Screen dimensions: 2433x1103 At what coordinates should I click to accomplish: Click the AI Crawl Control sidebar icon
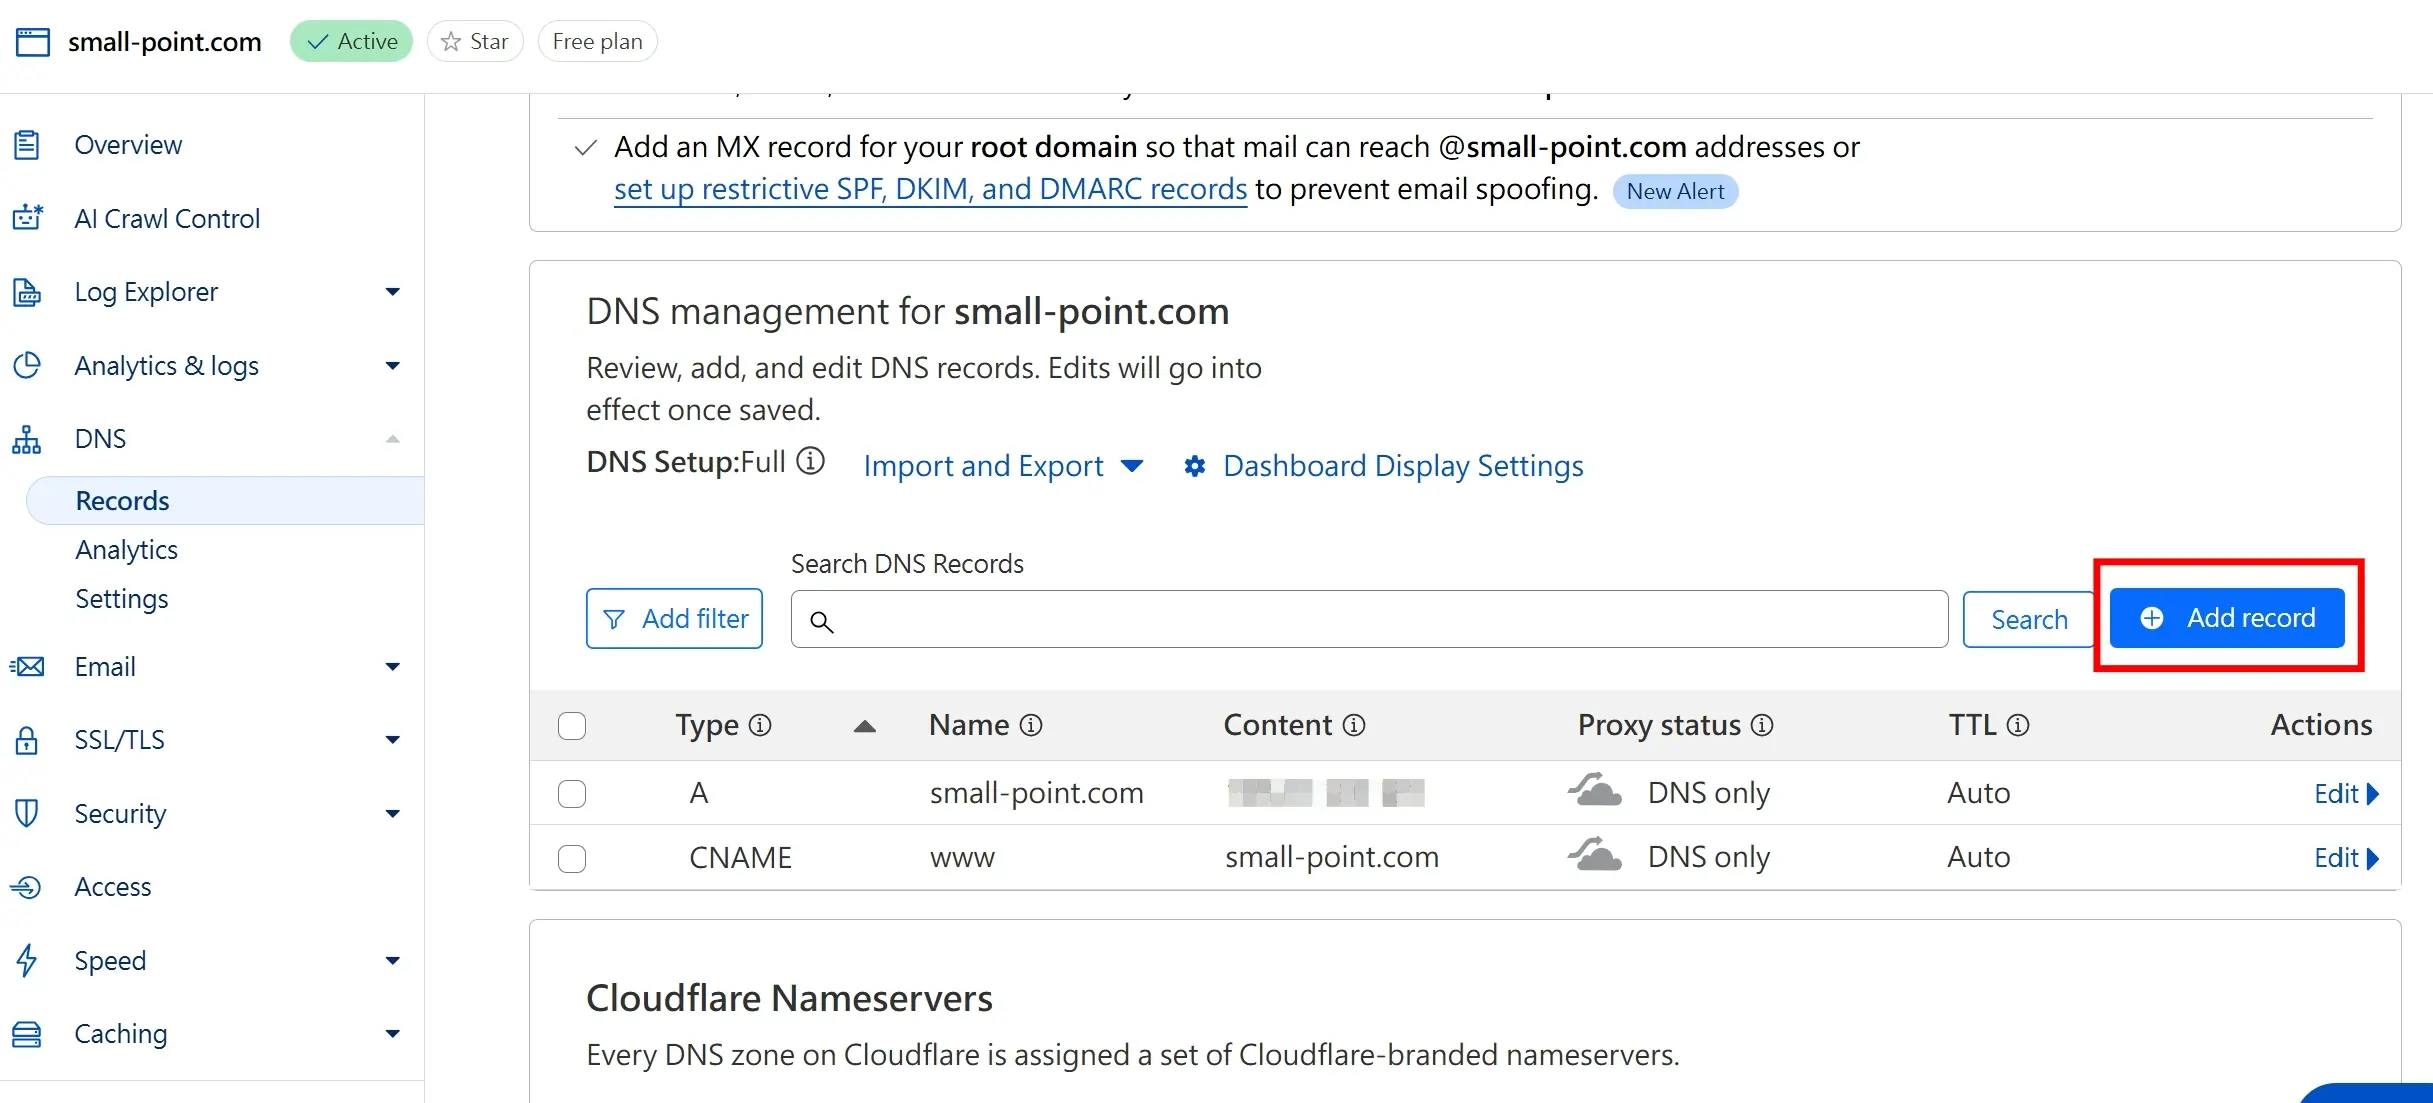[28, 218]
